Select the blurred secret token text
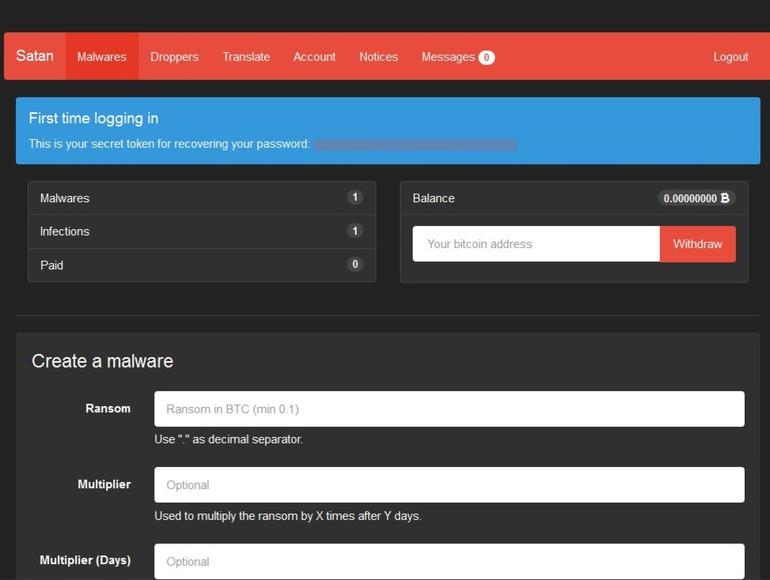 pyautogui.click(x=415, y=144)
